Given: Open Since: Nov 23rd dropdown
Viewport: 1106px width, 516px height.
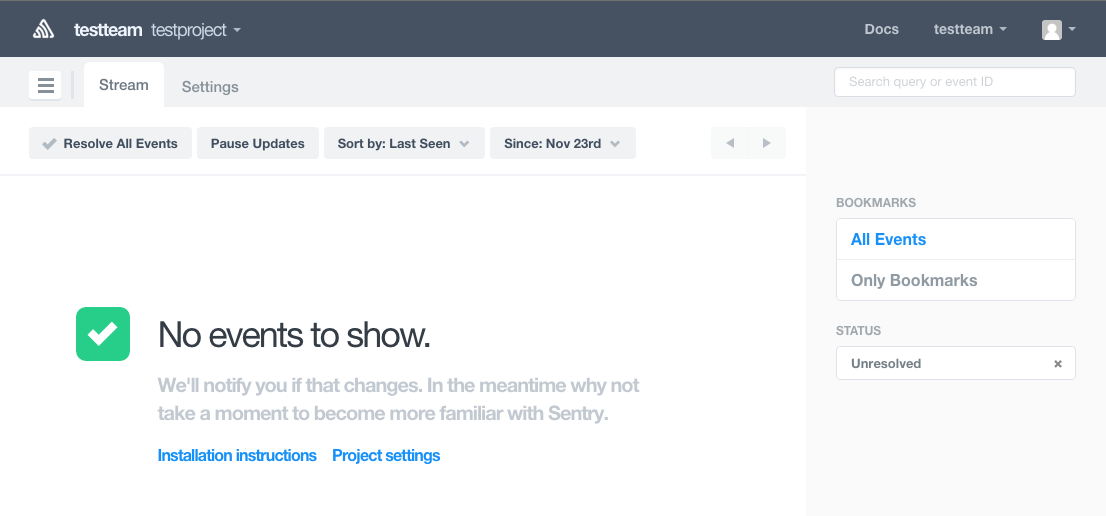Looking at the screenshot, I should [x=563, y=143].
